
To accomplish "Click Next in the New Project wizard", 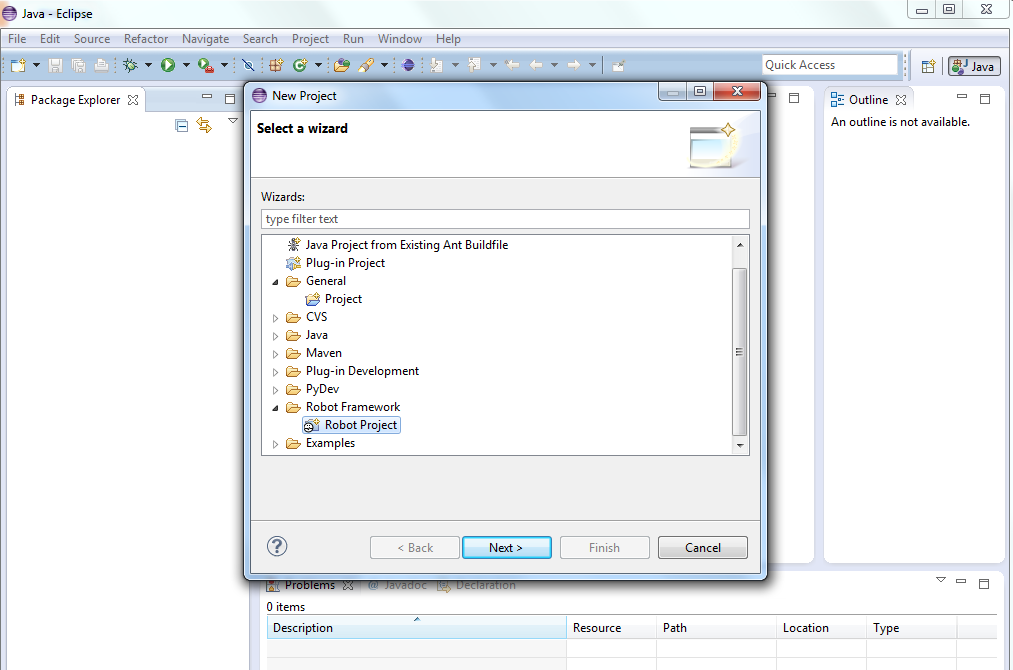I will tap(506, 547).
